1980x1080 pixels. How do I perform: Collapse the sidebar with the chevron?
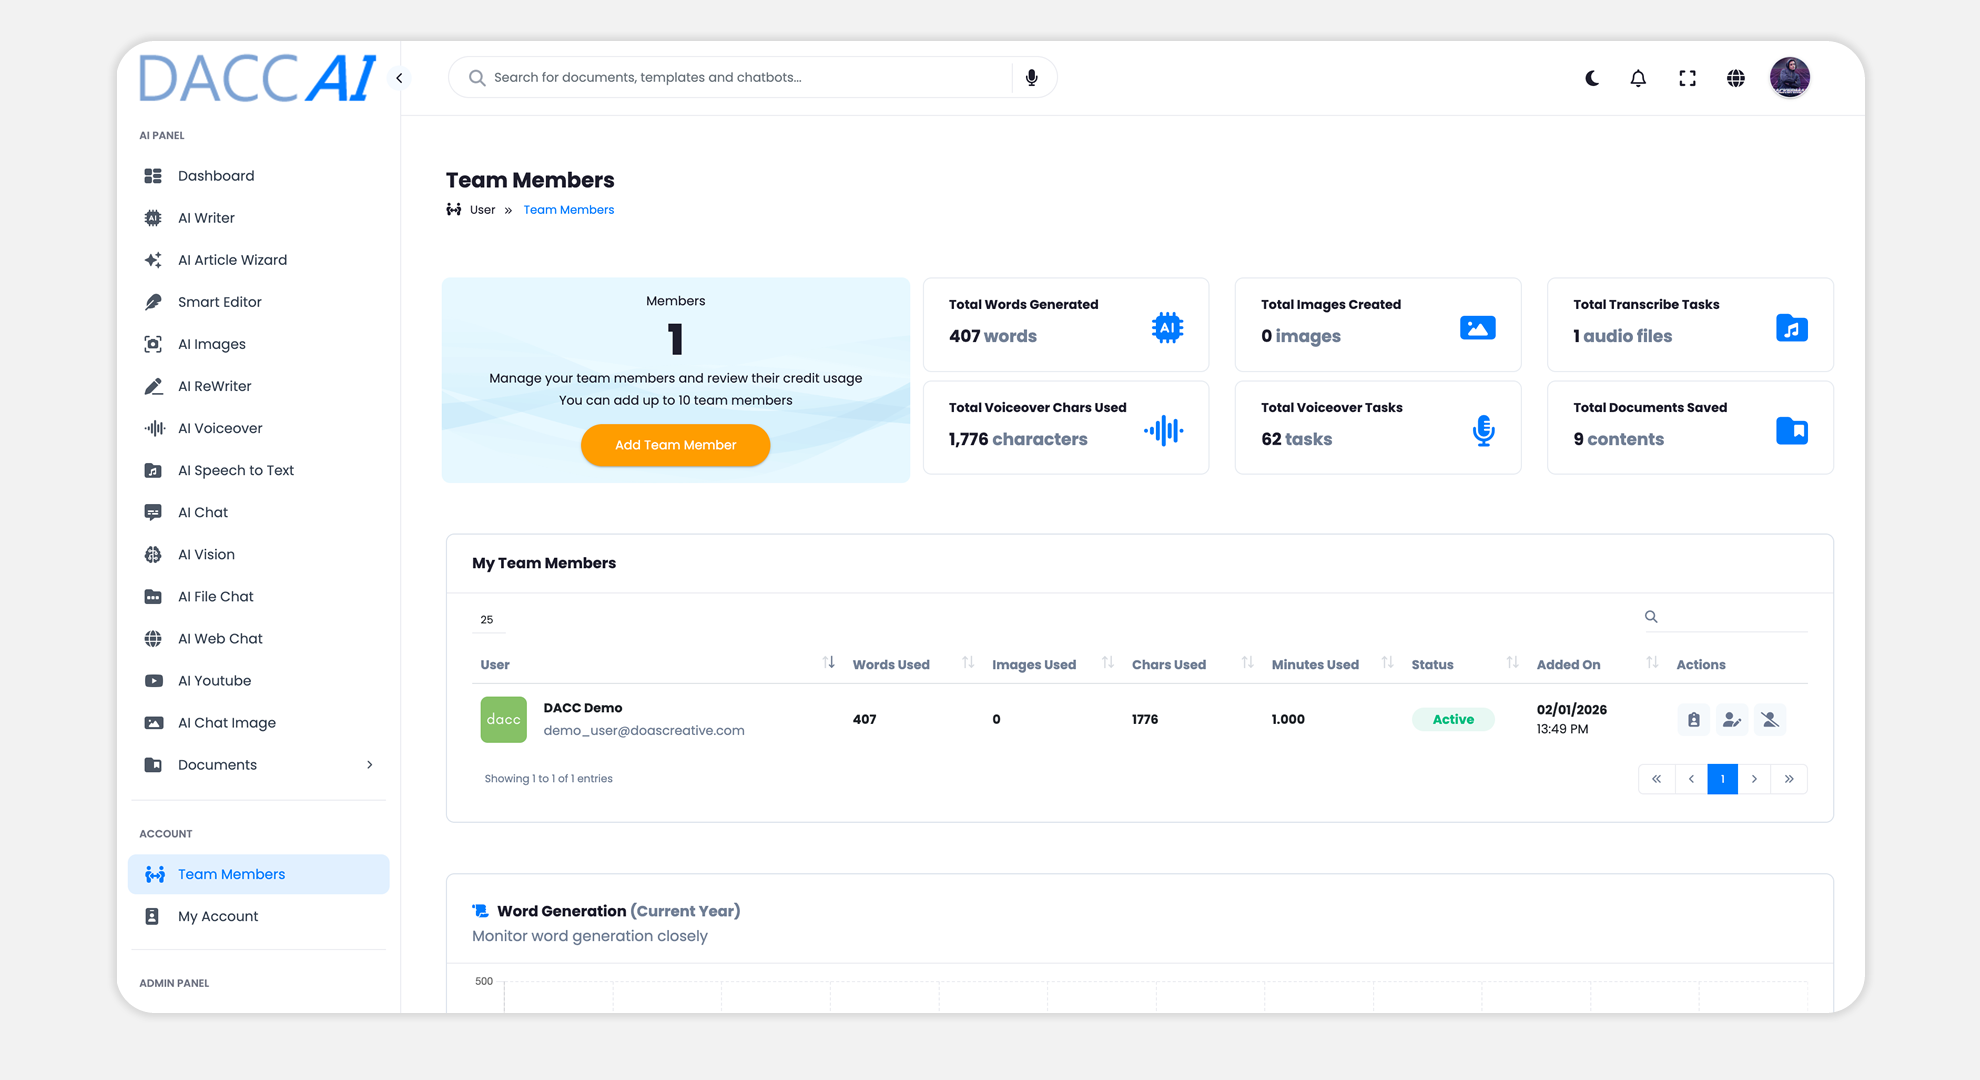(x=399, y=77)
